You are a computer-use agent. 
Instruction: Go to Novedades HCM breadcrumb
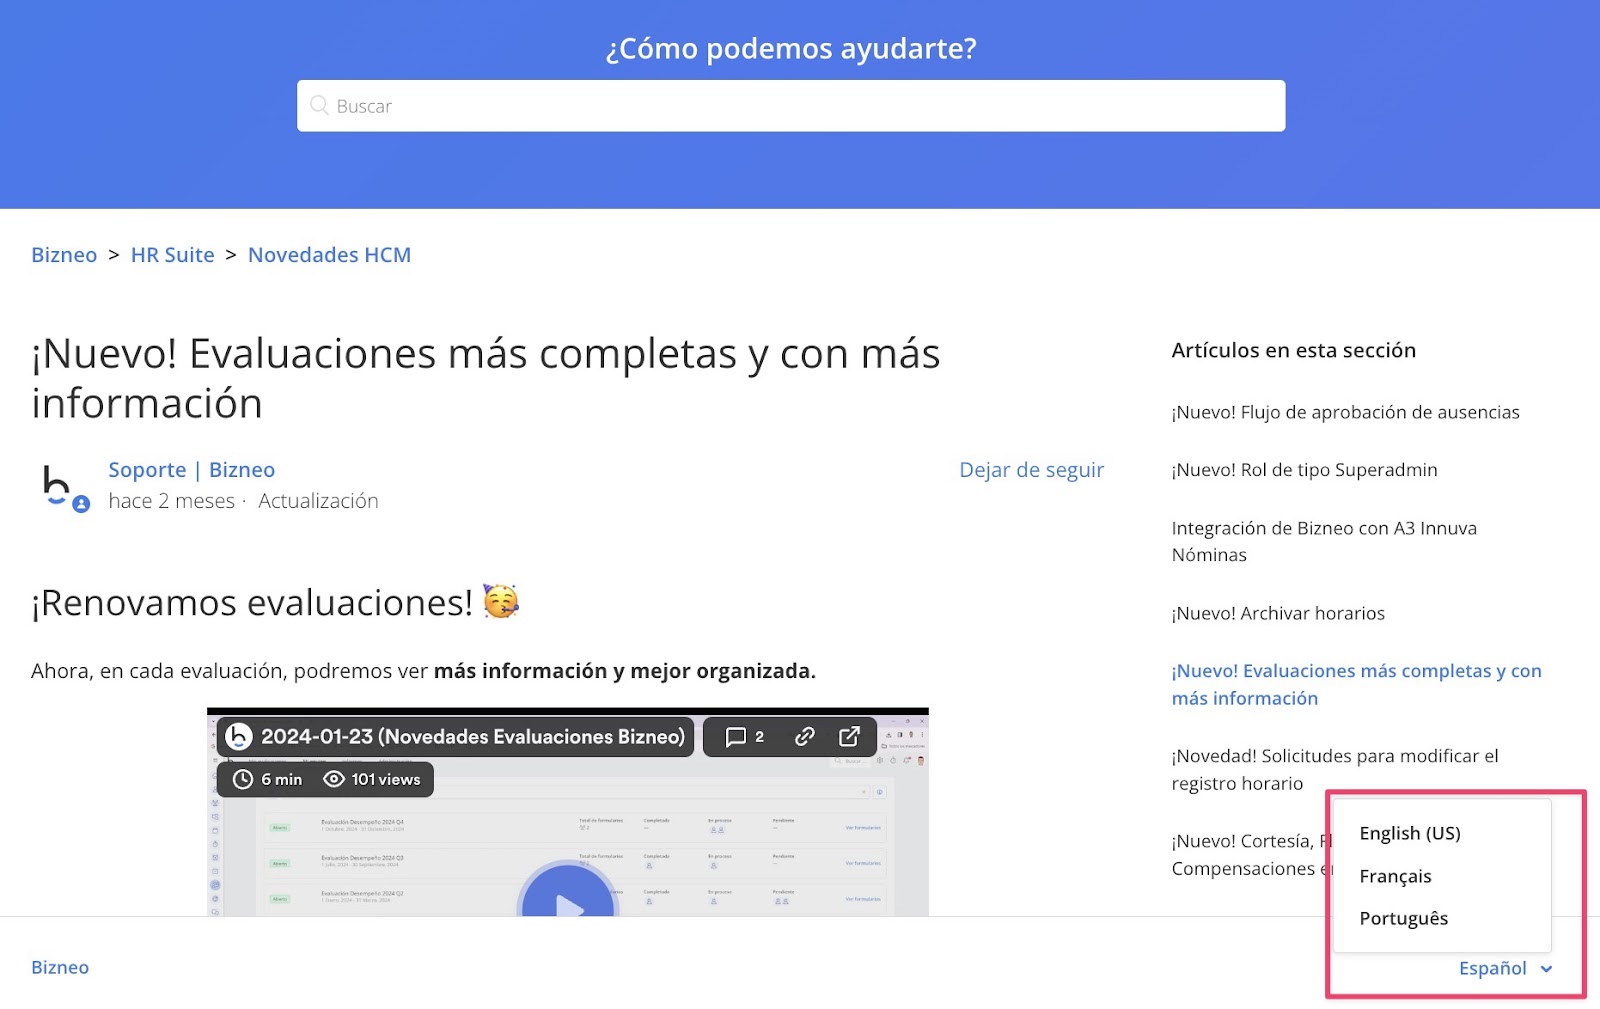click(329, 255)
